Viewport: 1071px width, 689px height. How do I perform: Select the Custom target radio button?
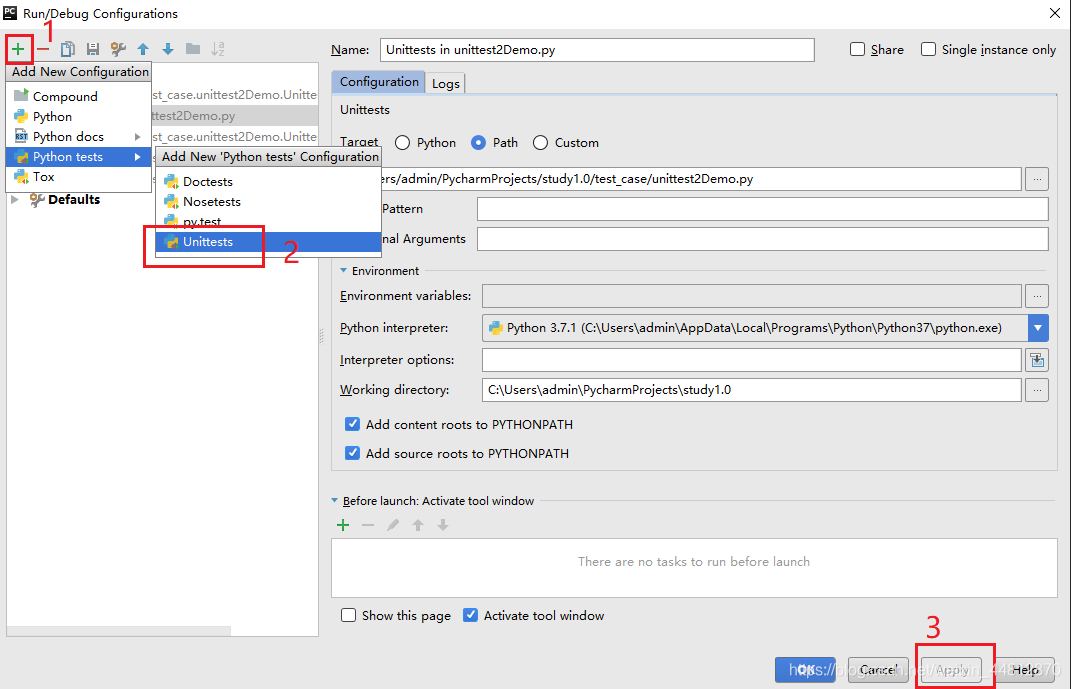(540, 143)
